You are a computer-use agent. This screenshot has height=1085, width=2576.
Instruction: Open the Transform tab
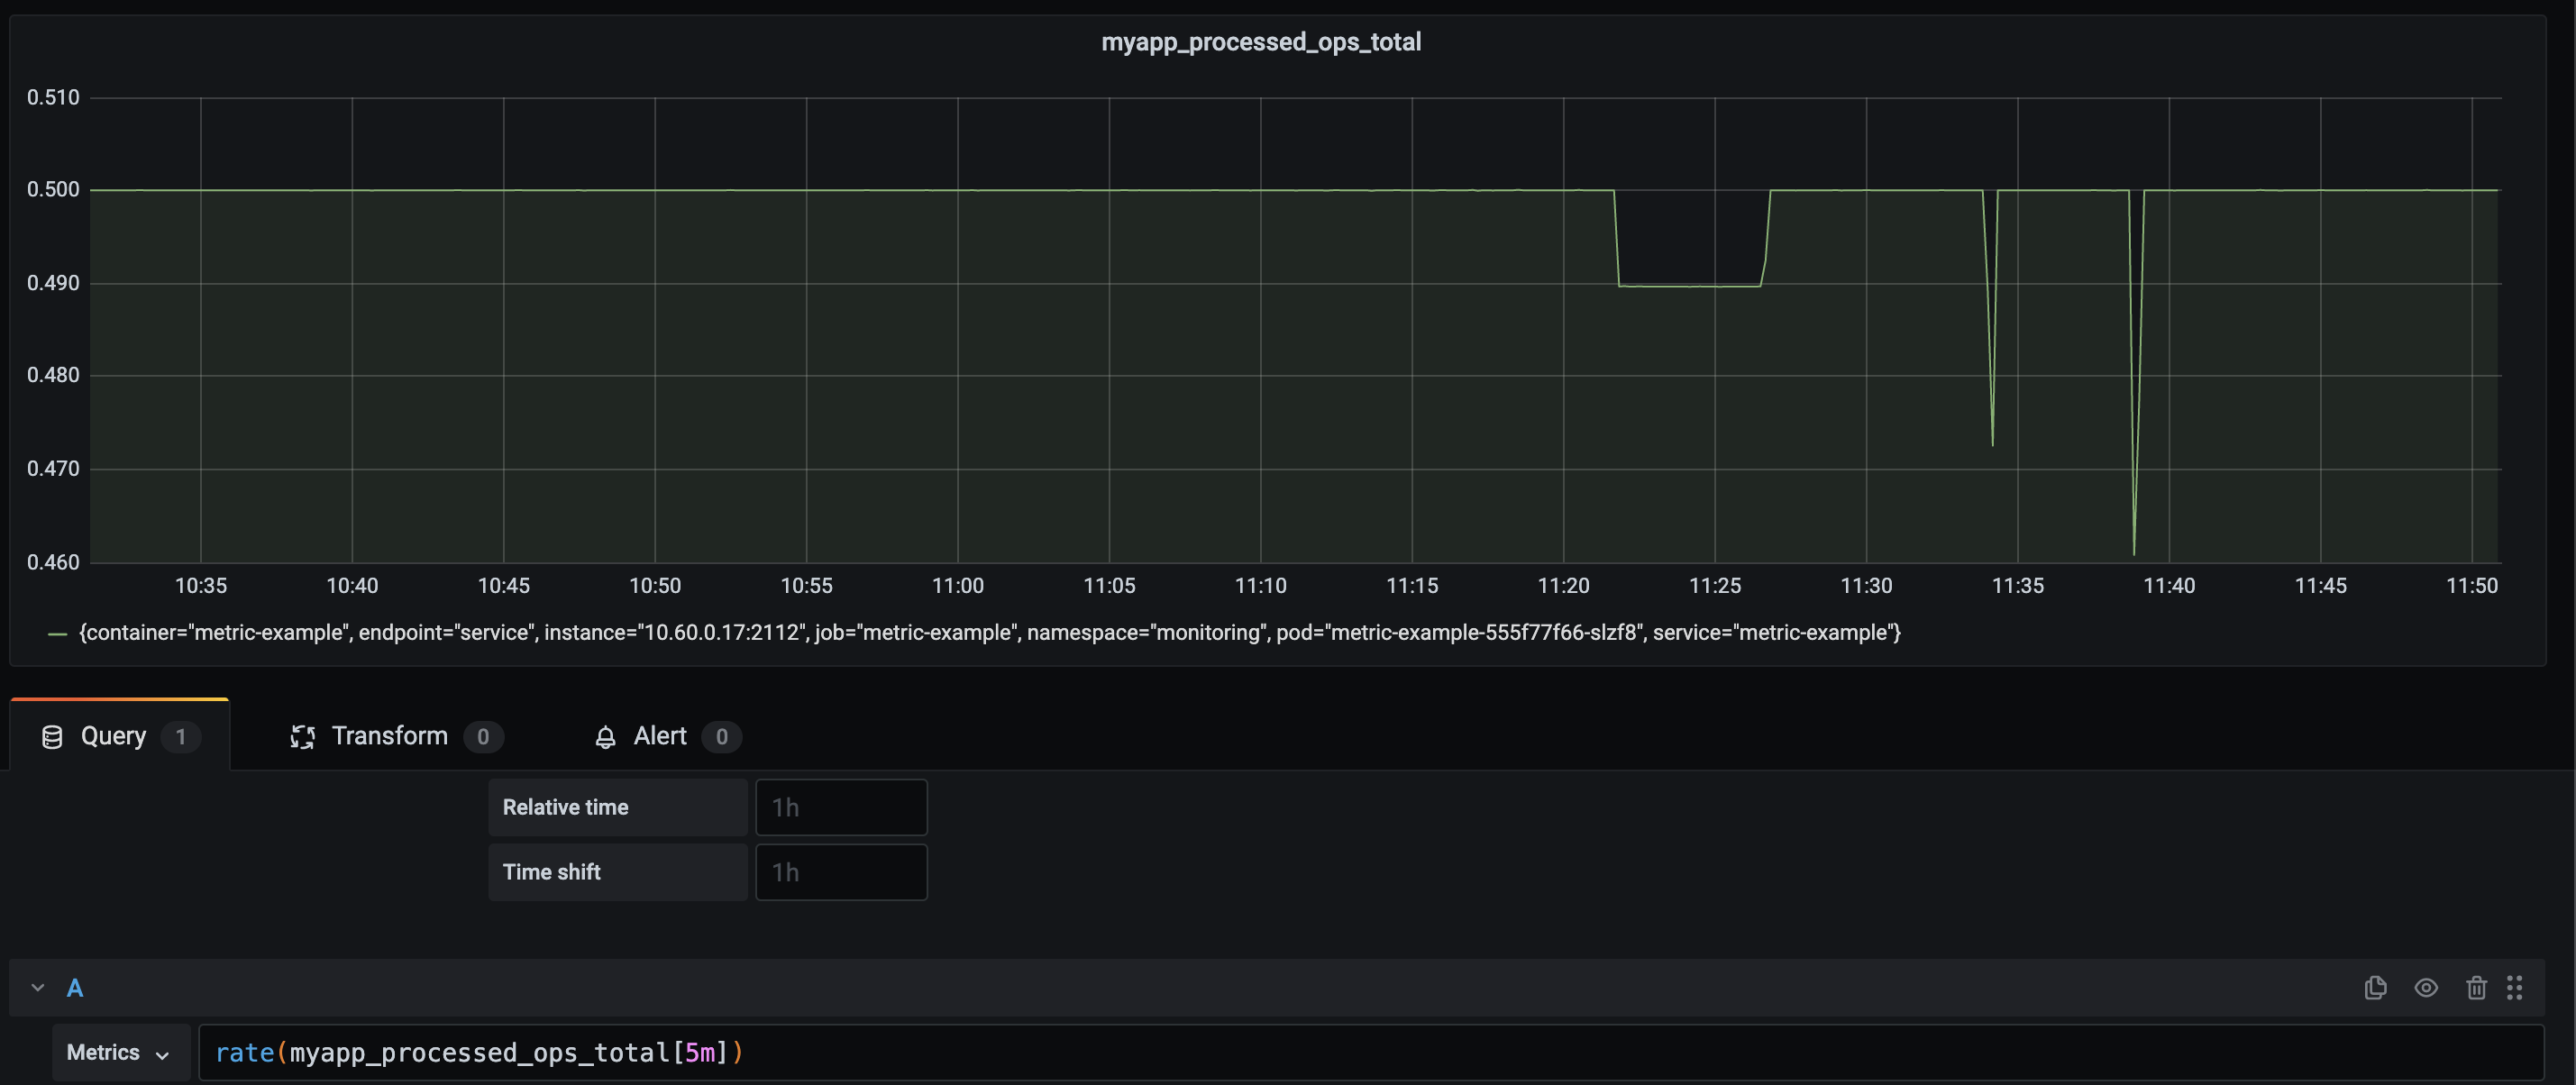(x=396, y=736)
